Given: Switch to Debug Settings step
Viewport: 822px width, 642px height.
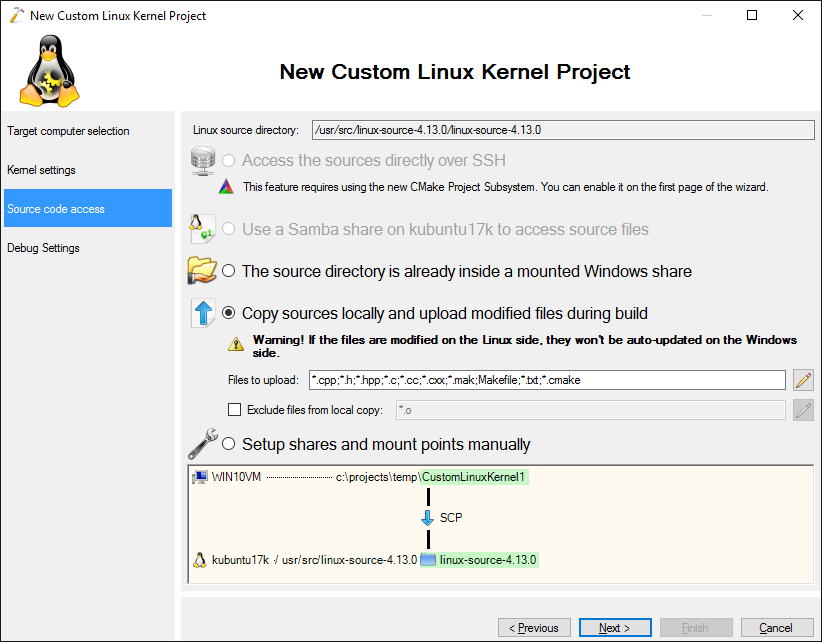Looking at the screenshot, I should pos(44,248).
